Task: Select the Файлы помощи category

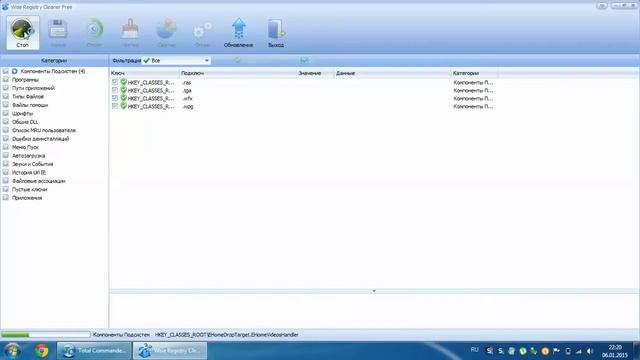Action: pyautogui.click(x=30, y=105)
